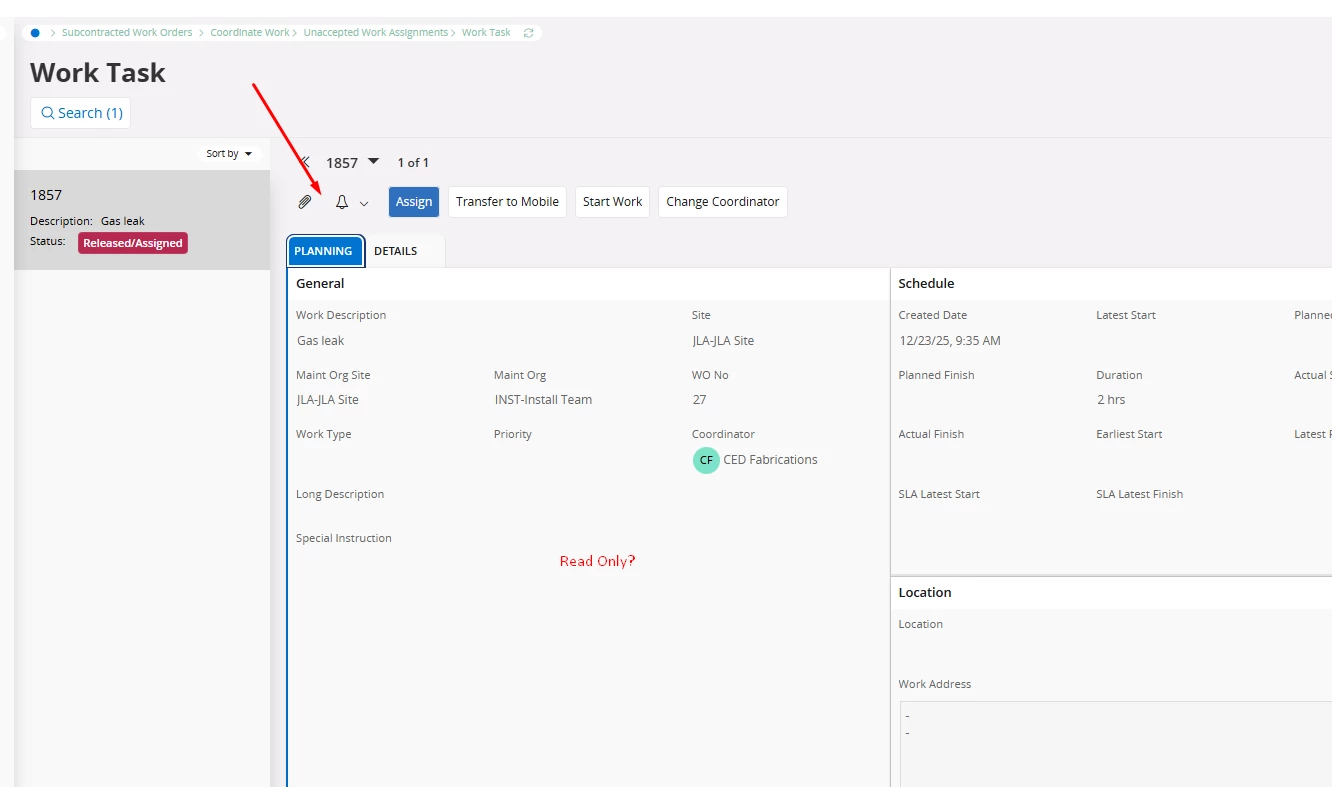
Task: Open attachments with the paperclip icon
Action: (x=305, y=202)
